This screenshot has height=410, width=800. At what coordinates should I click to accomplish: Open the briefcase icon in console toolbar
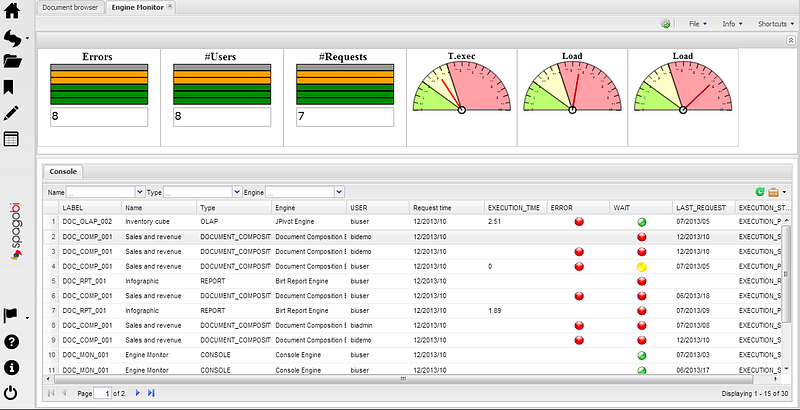click(773, 192)
